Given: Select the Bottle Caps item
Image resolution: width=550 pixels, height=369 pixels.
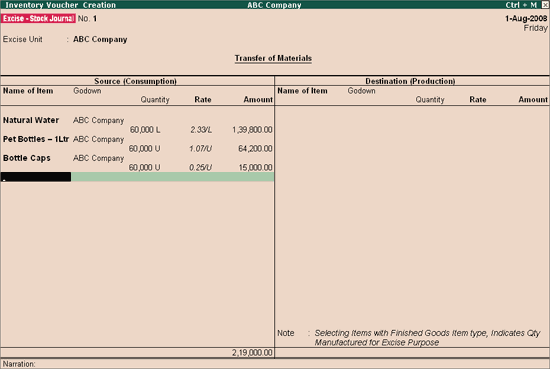Looking at the screenshot, I should click(x=27, y=158).
